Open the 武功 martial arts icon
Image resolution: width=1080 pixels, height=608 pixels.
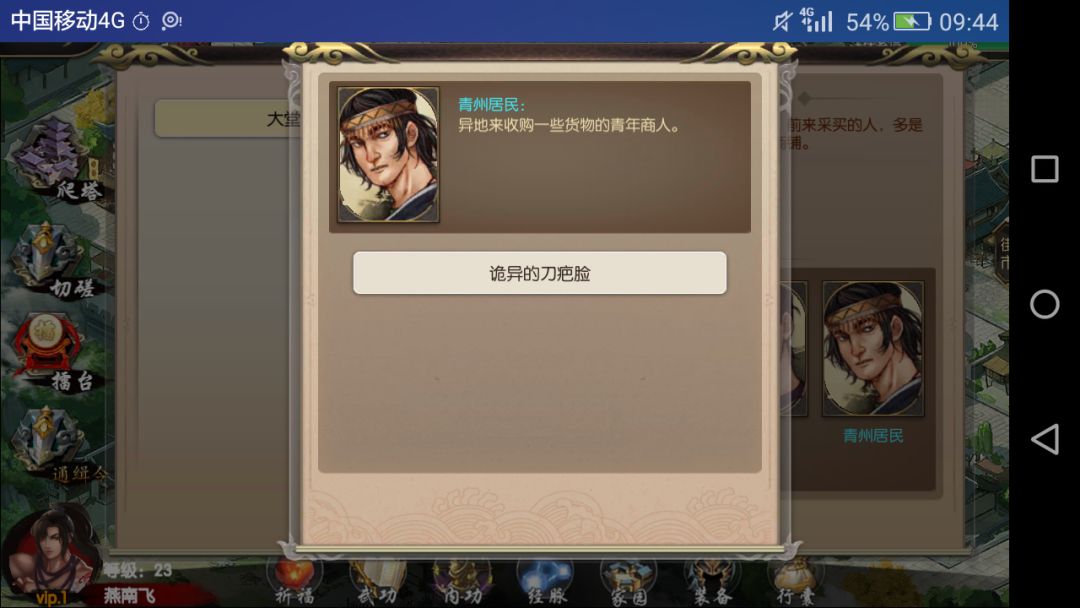pyautogui.click(x=377, y=582)
